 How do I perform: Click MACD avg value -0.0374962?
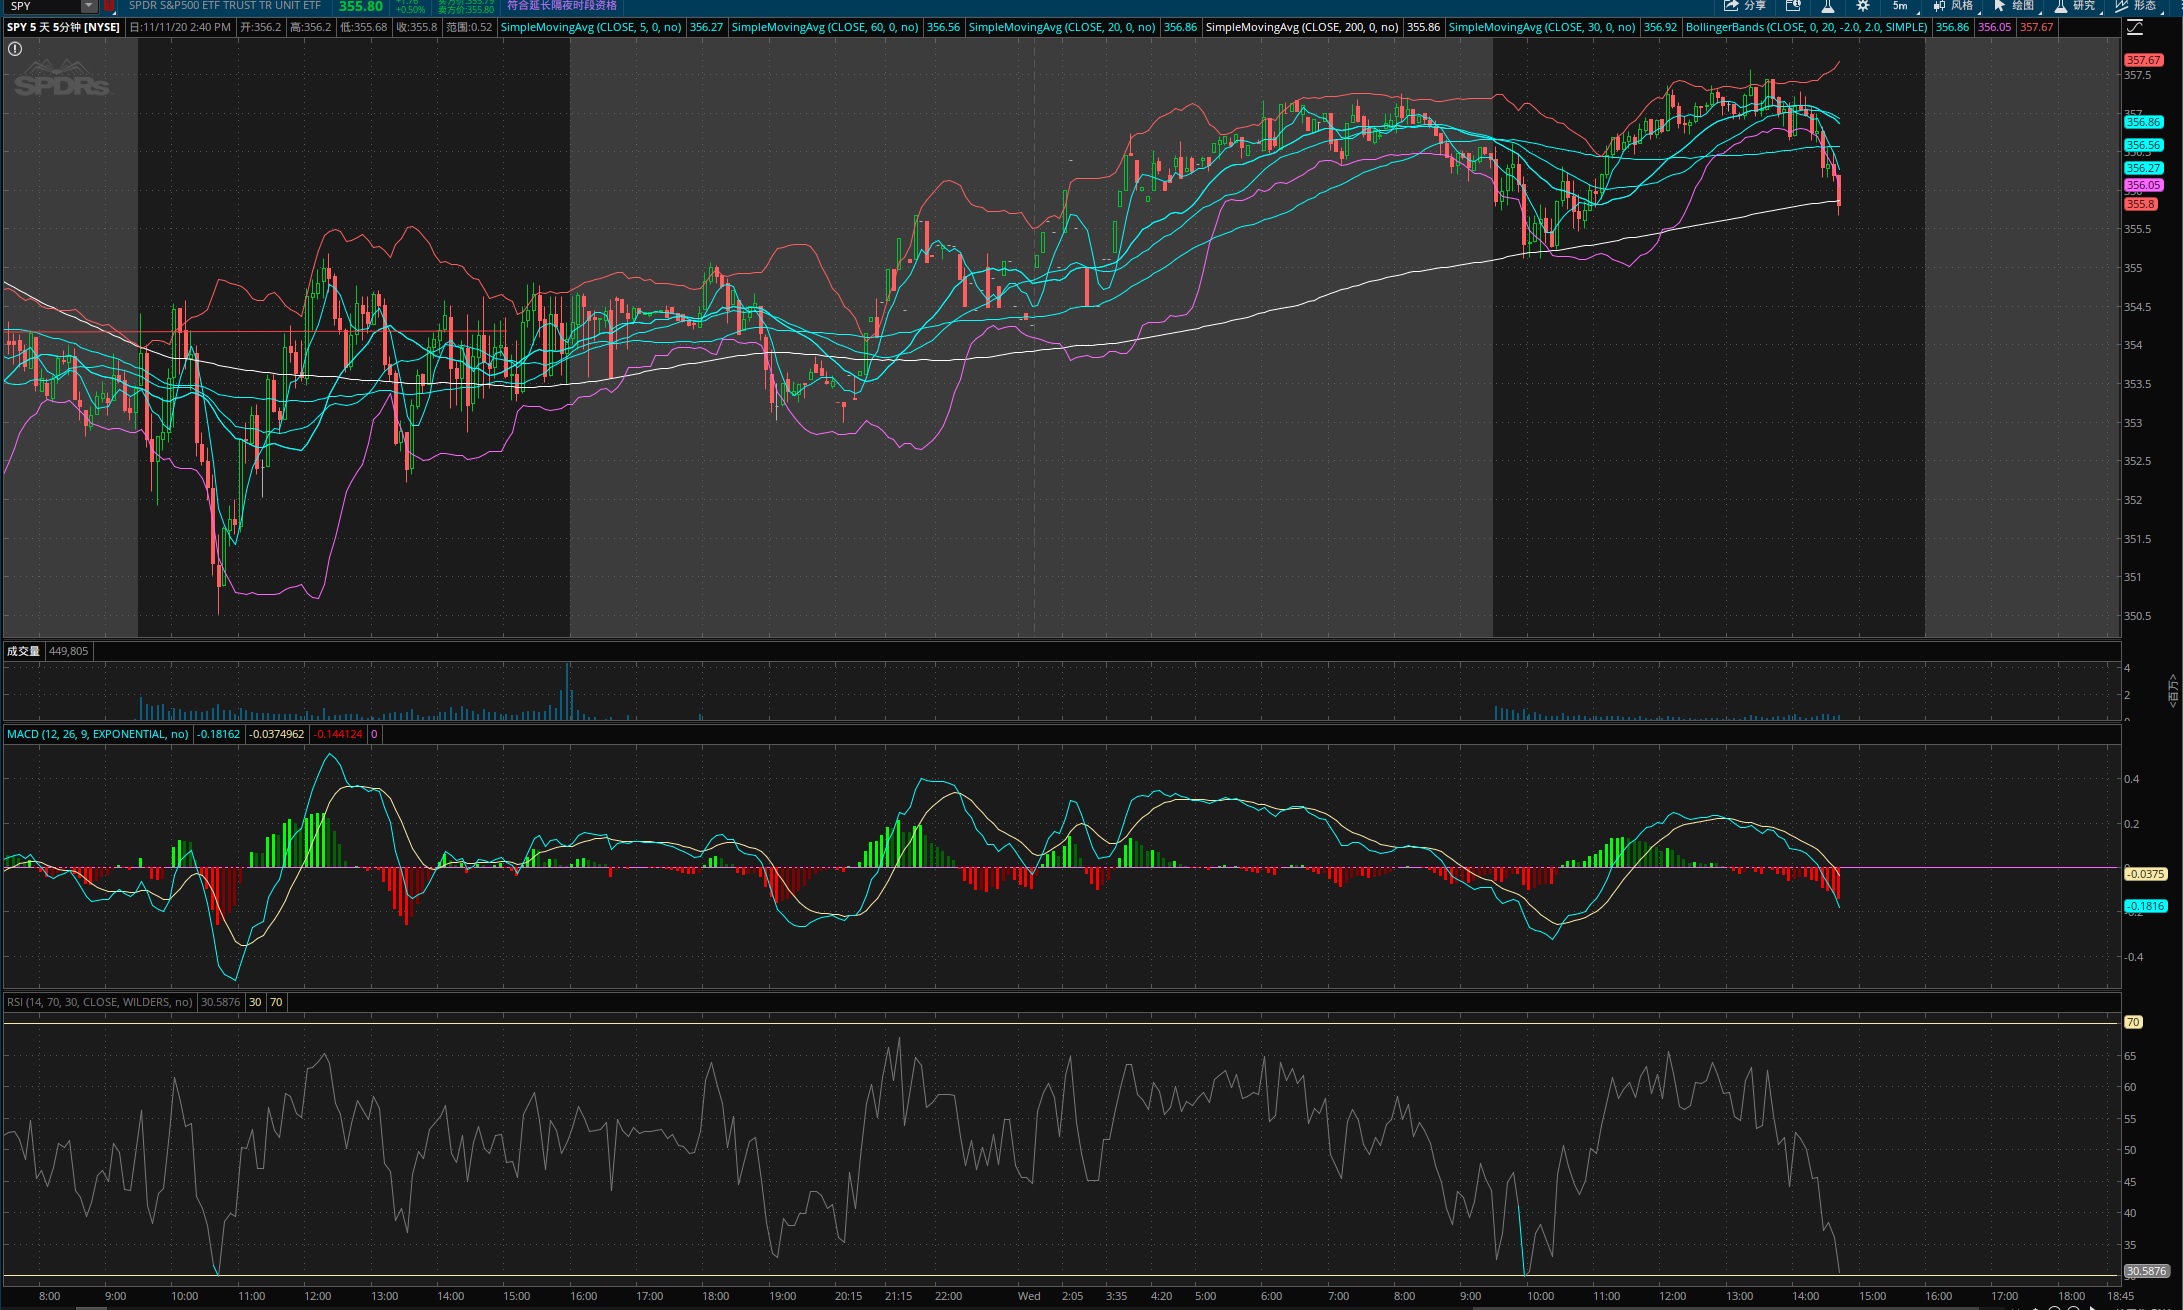(277, 734)
